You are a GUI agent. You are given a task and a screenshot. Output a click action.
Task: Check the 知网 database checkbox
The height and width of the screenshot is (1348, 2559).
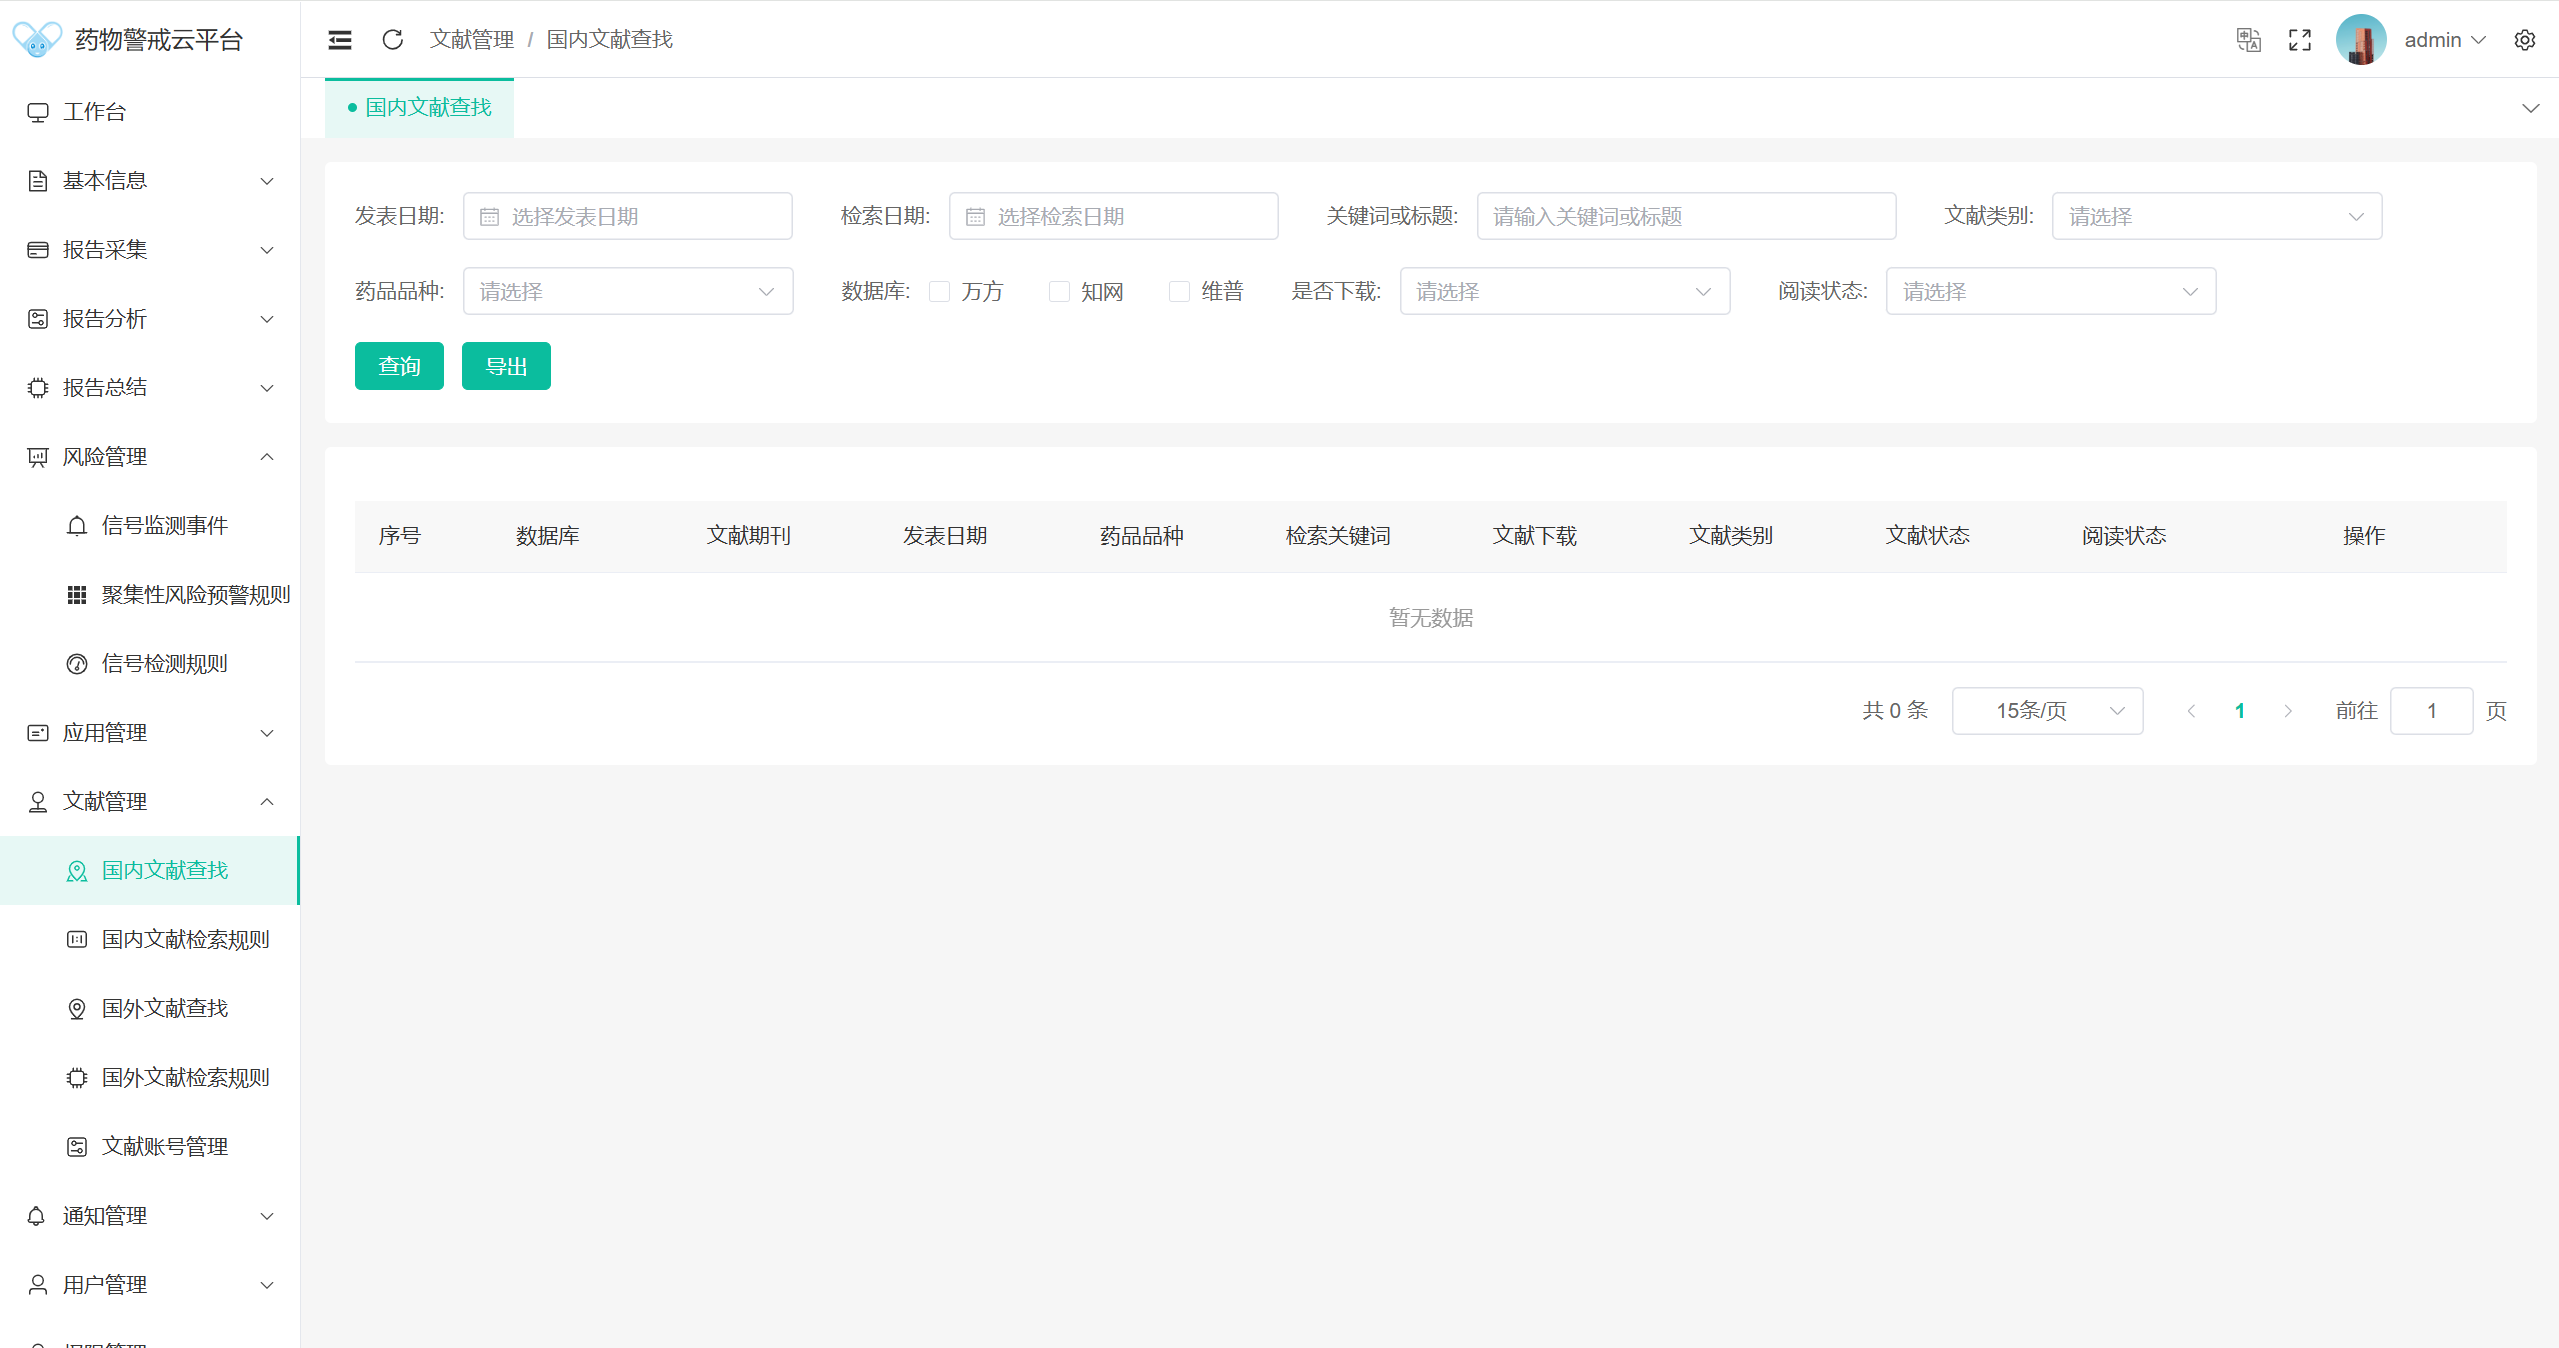click(x=1059, y=291)
